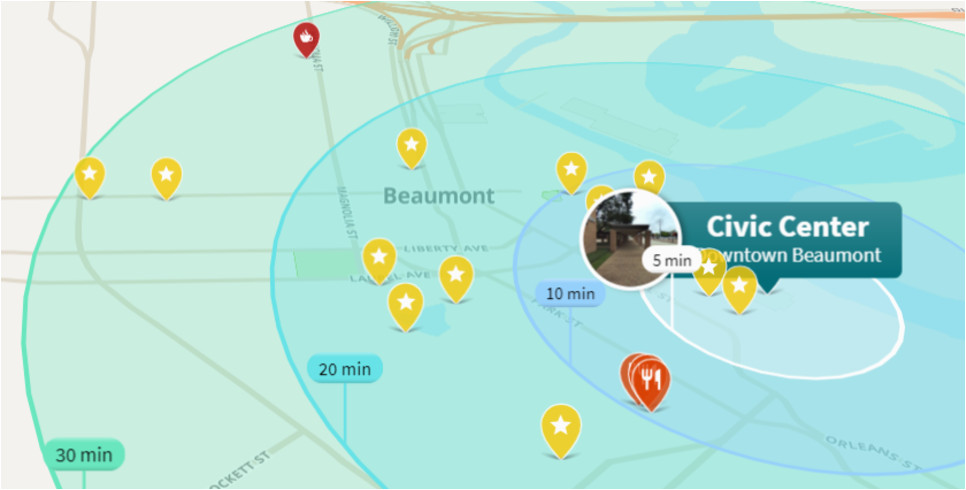Screen dimensions: 966x490
Task: Select the 10 min radius label
Action: click(x=570, y=293)
